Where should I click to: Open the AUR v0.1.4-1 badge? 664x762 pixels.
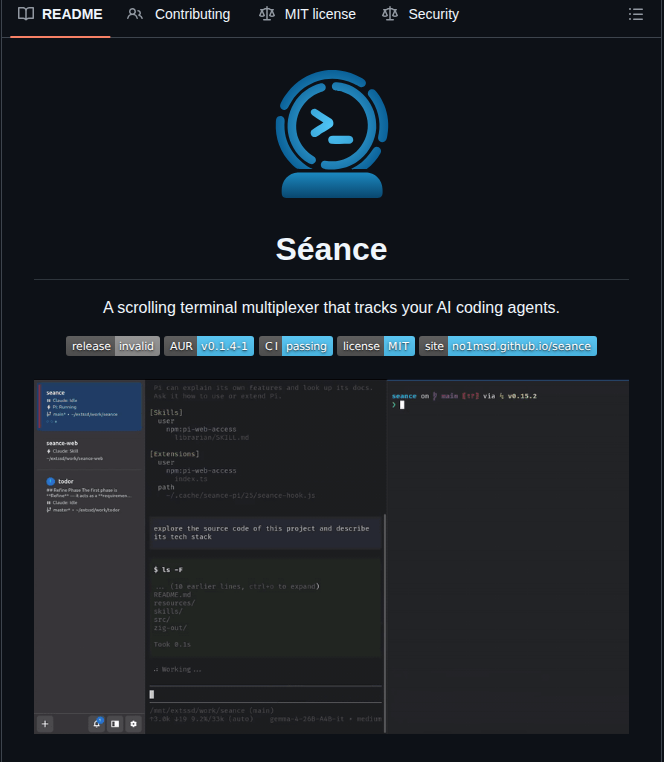coord(209,346)
